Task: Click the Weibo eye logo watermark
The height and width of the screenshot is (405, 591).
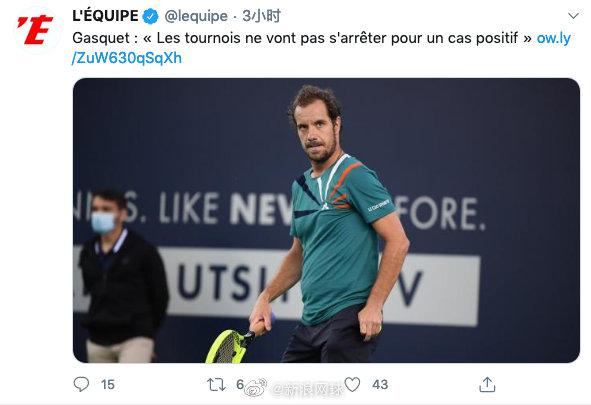Action: [256, 388]
